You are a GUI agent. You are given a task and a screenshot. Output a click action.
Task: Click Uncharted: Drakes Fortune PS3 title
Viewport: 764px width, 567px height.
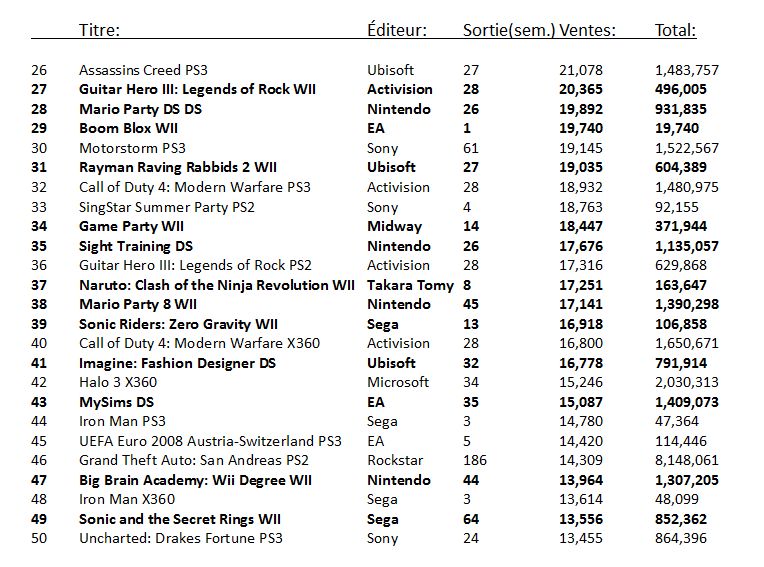[181, 538]
